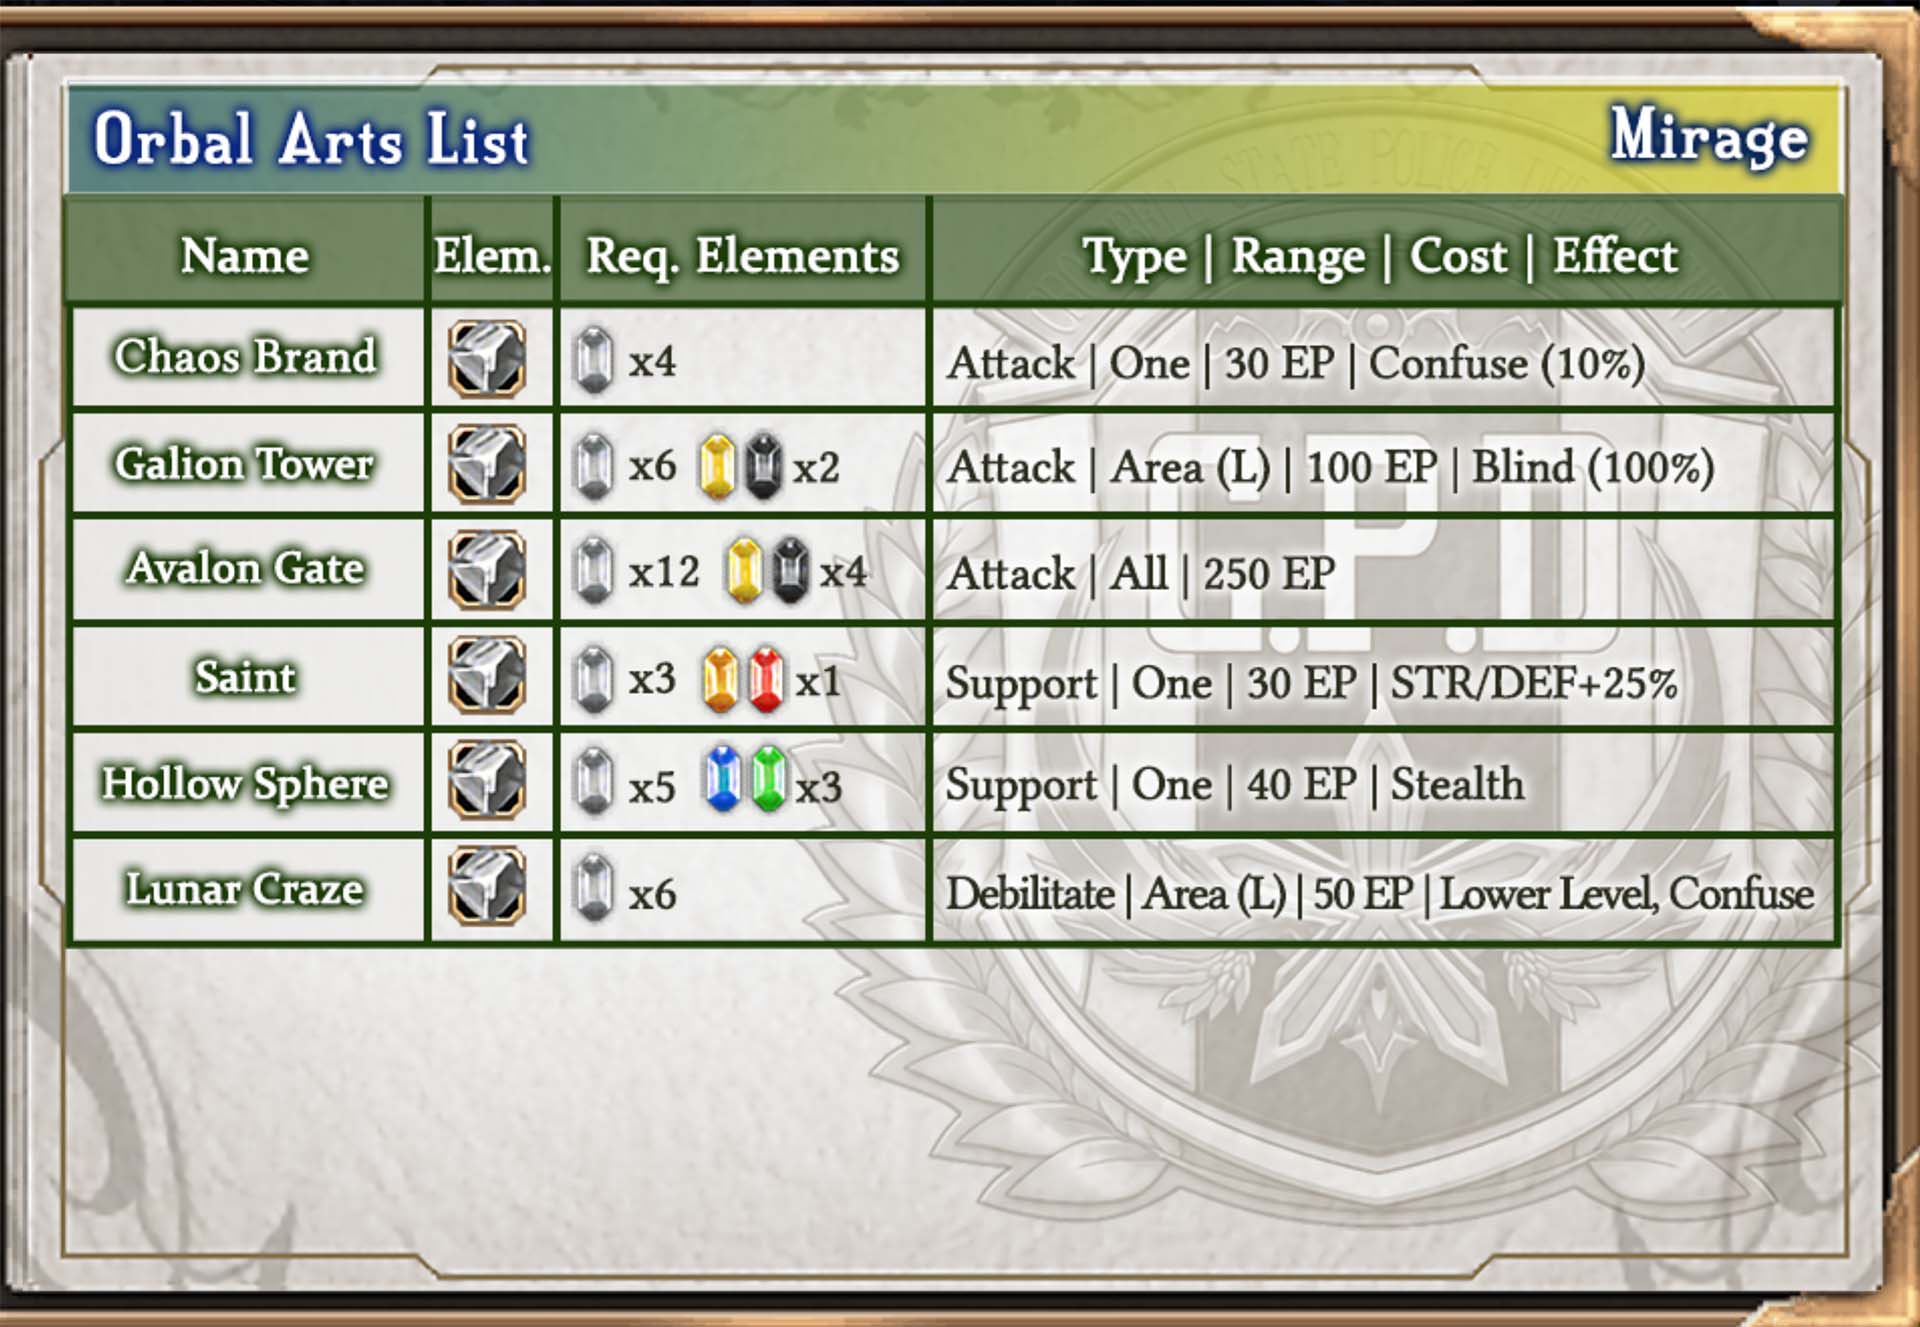Select the Chaos Brand art name
Viewport: 1920px width, 1327px height.
pos(245,356)
